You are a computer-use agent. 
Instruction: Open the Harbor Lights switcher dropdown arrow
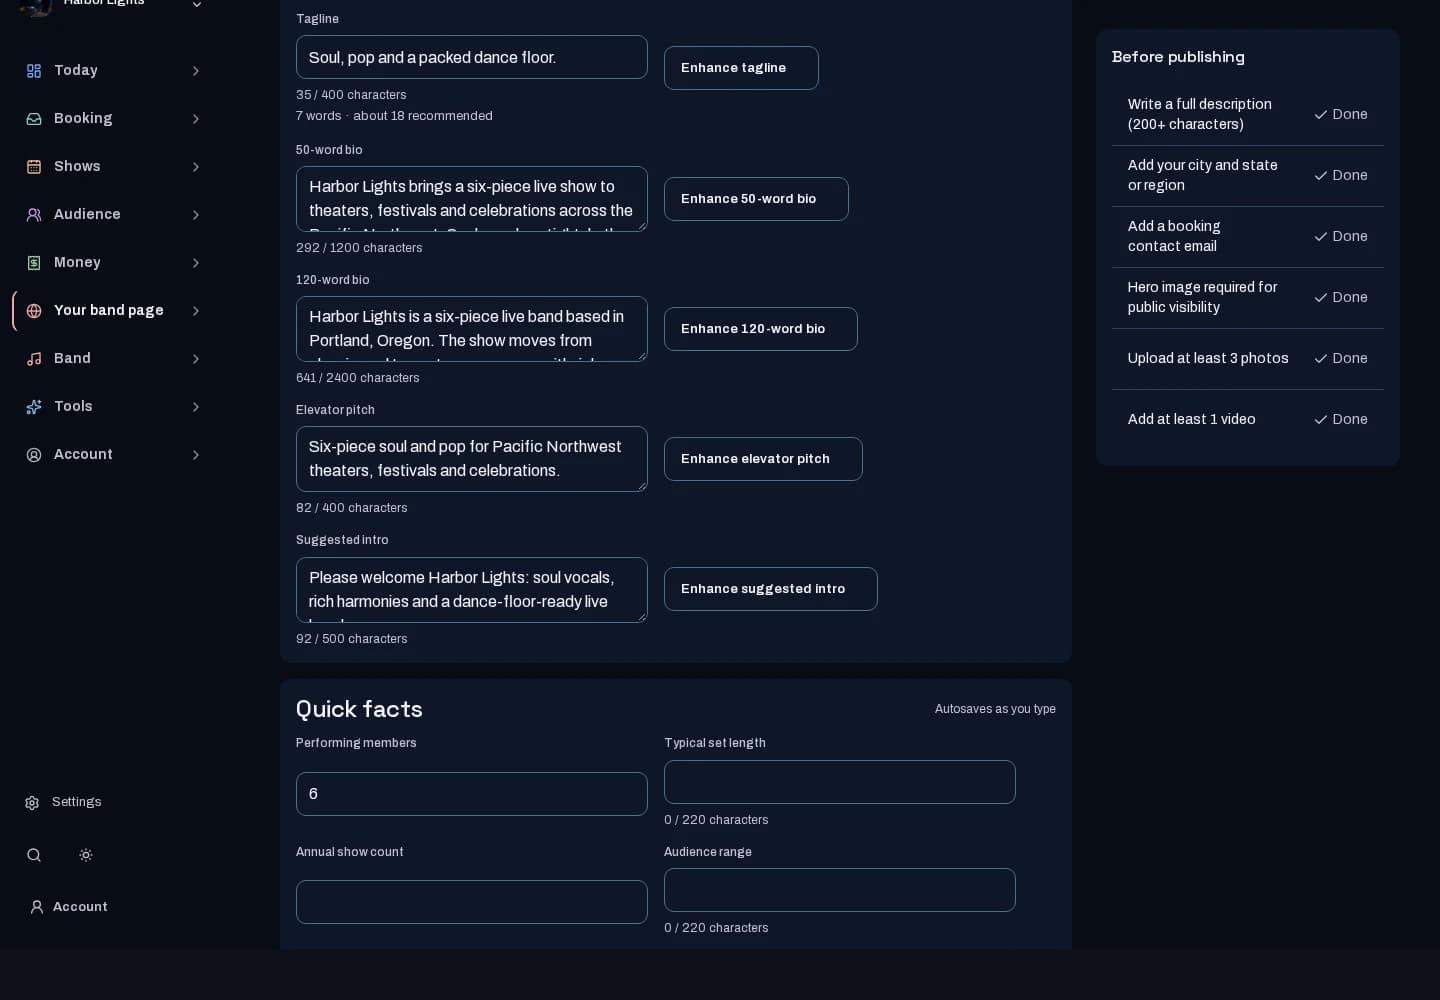pyautogui.click(x=197, y=5)
